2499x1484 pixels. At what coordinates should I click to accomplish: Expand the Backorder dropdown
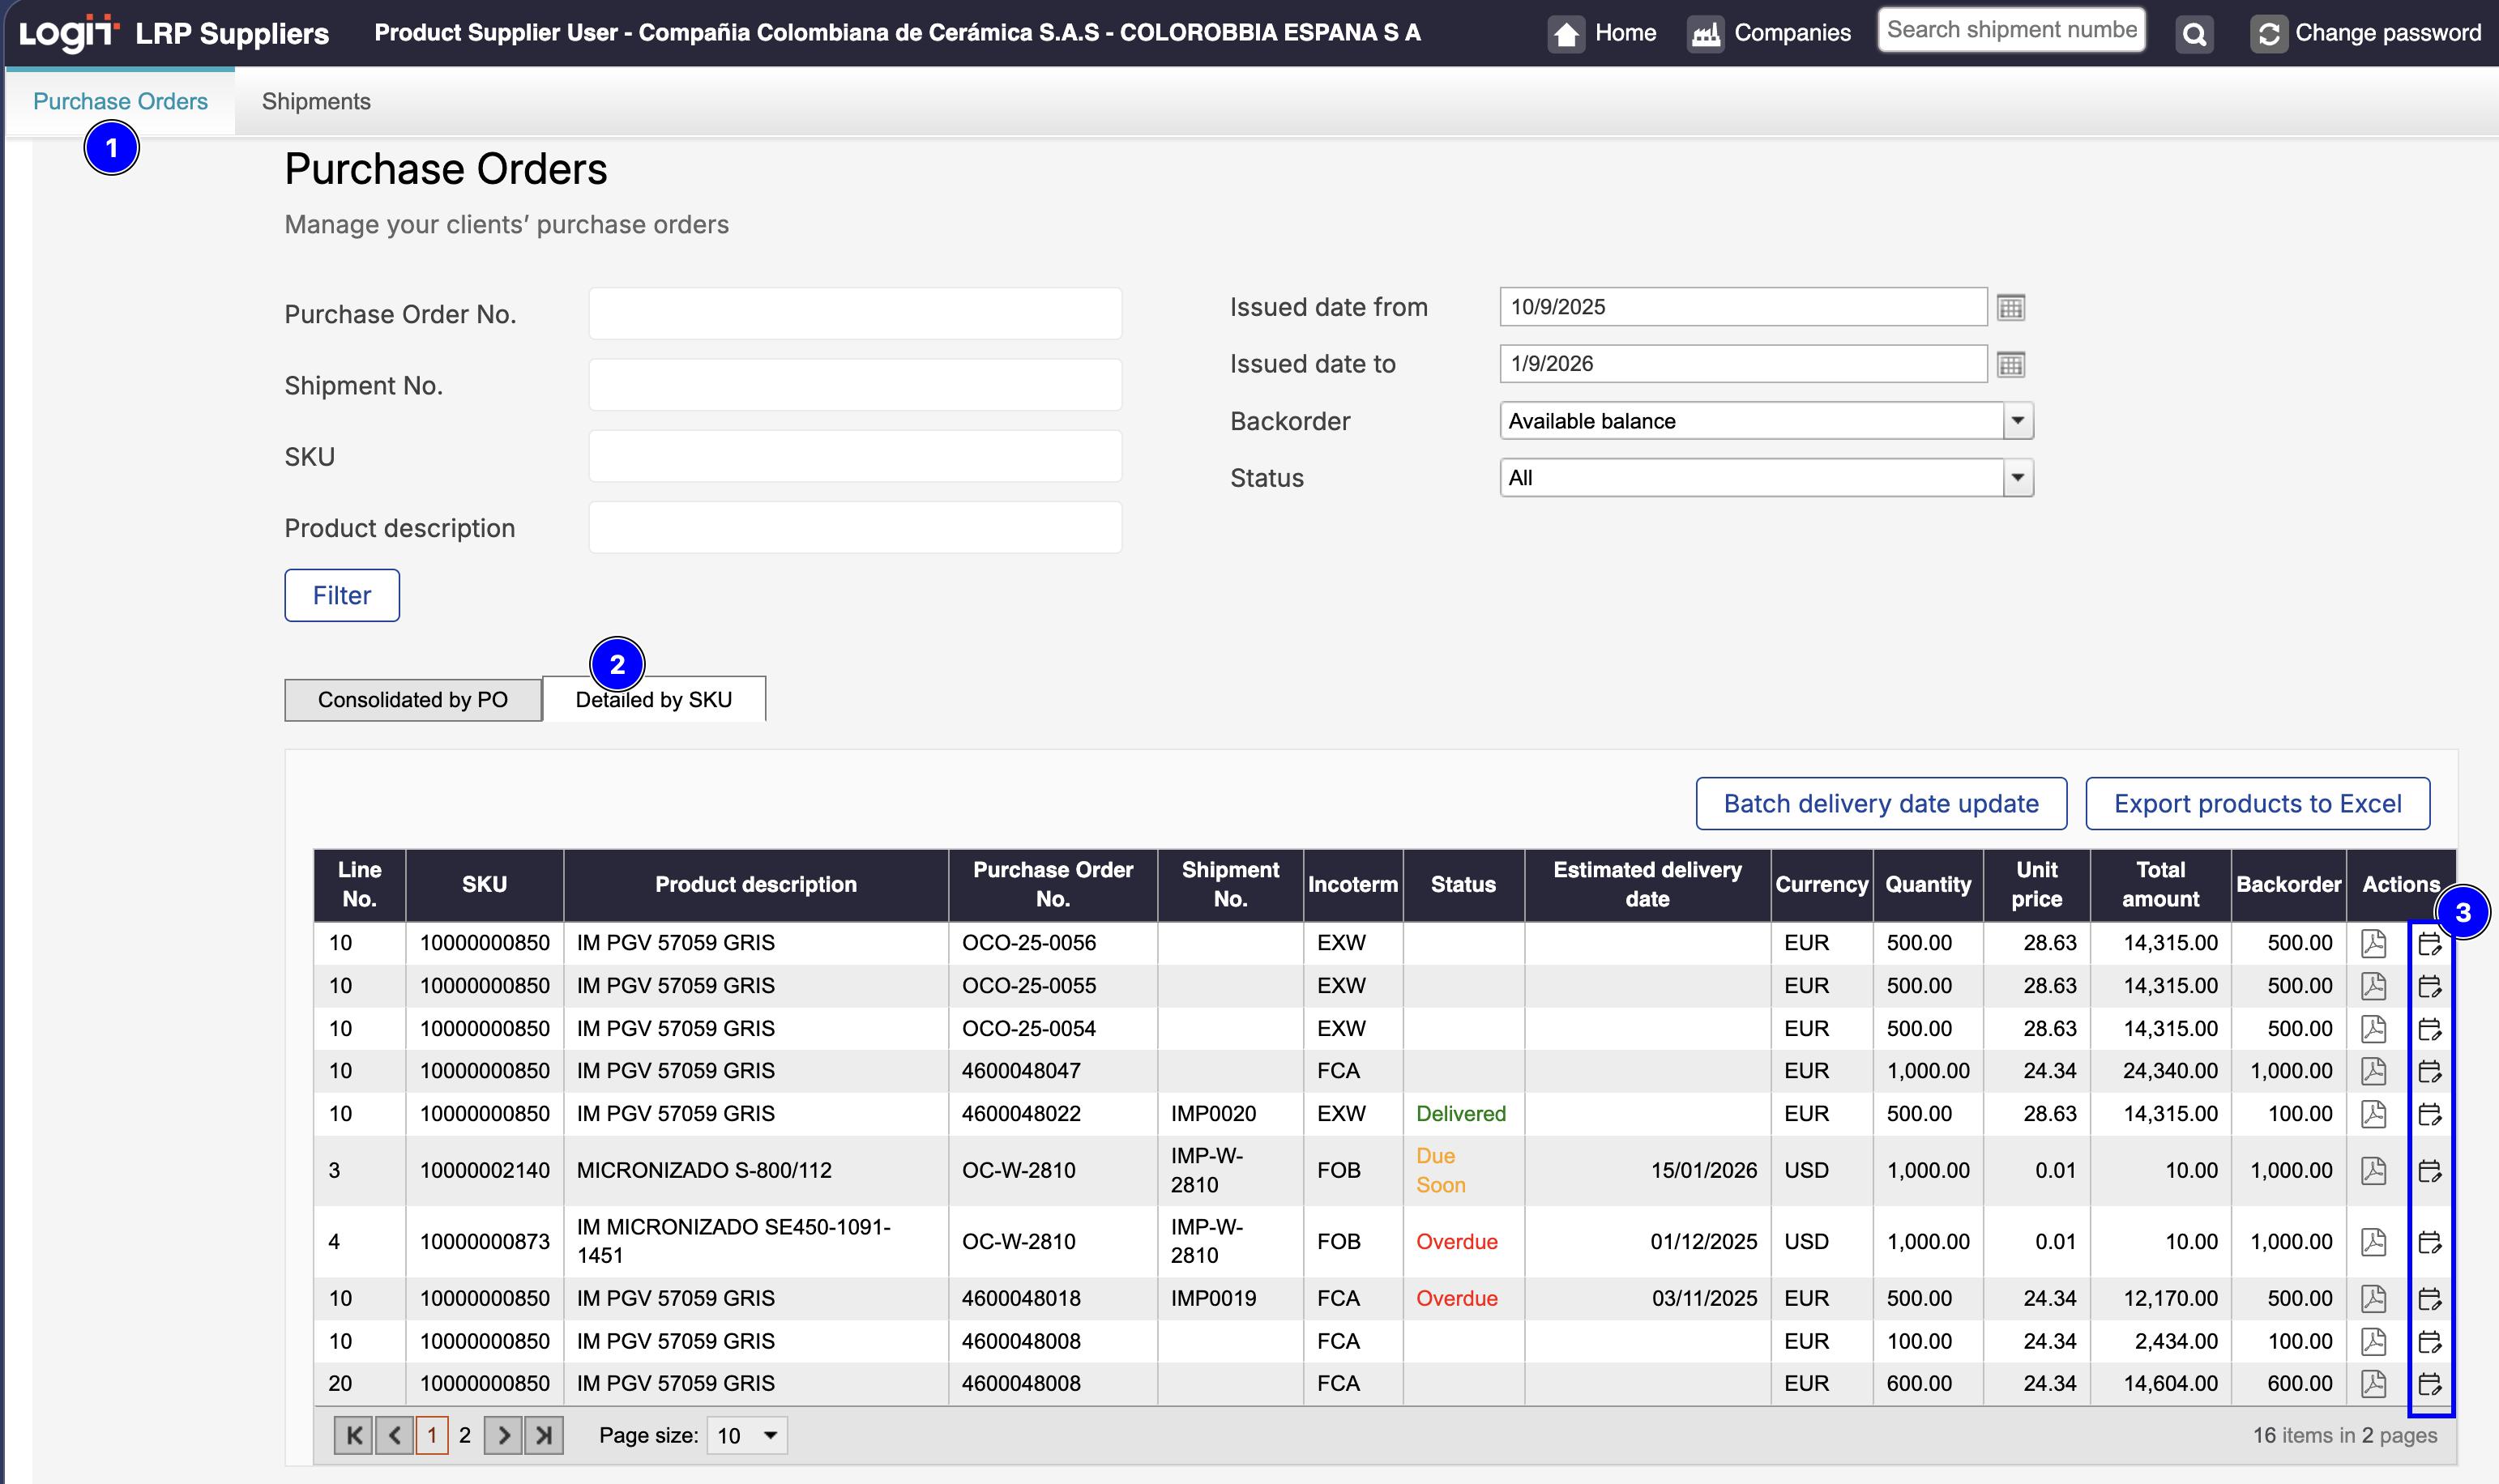[2017, 421]
